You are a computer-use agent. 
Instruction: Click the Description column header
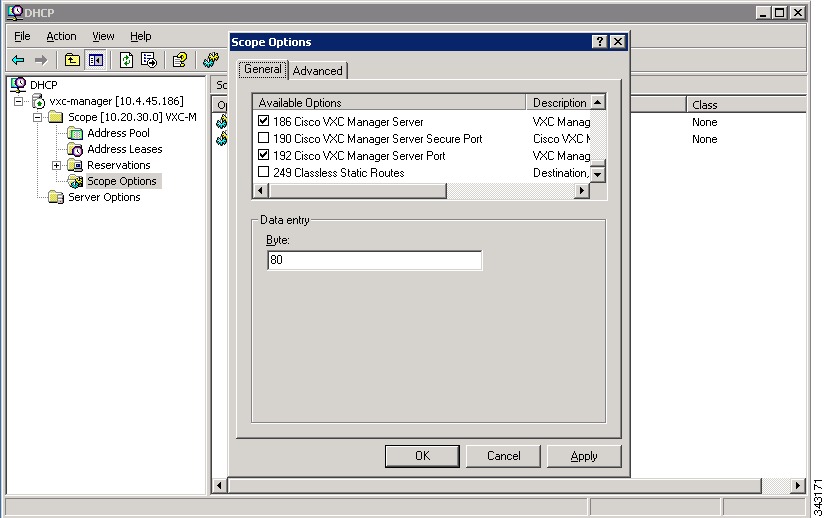558,103
